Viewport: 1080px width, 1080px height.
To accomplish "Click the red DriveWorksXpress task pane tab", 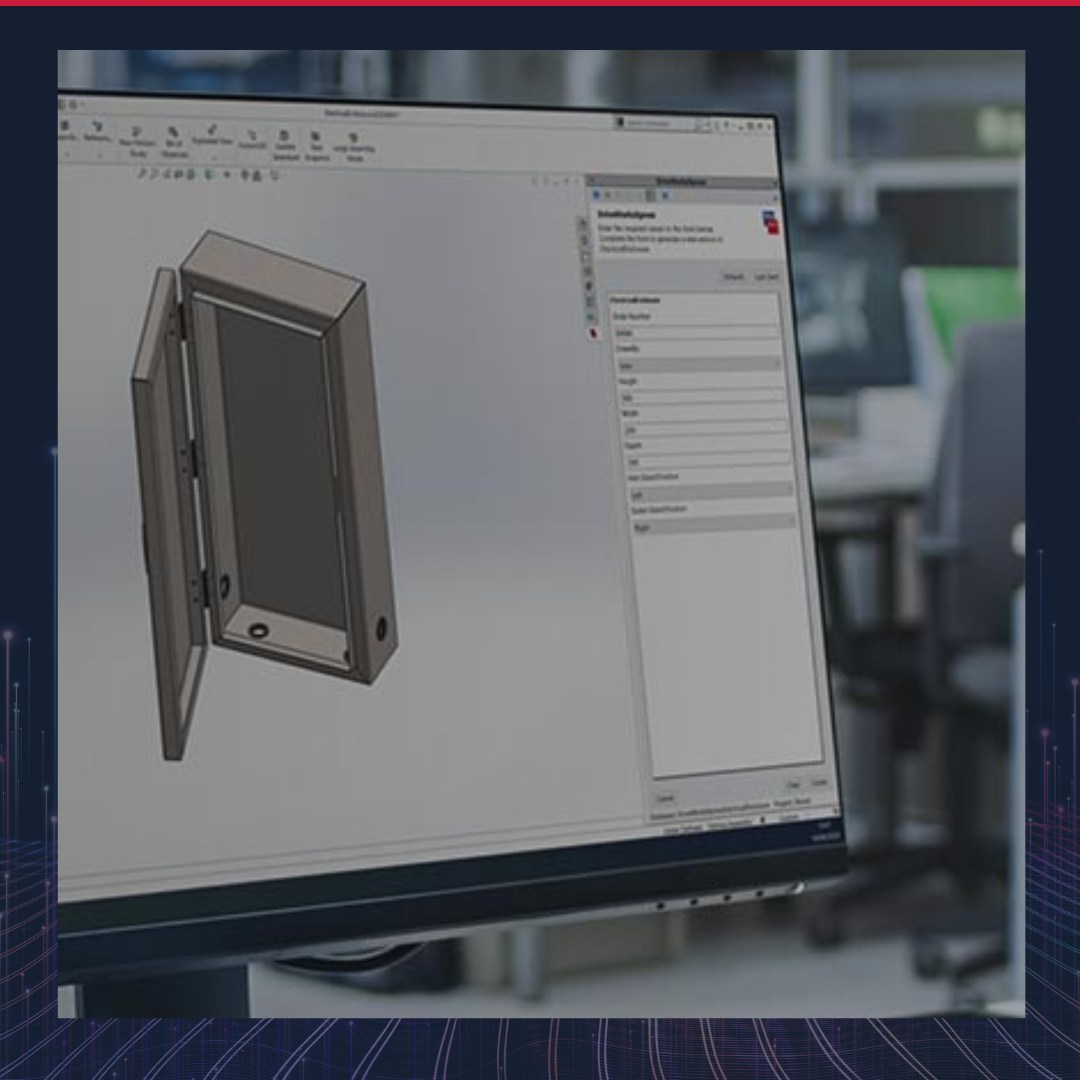I will tap(593, 334).
